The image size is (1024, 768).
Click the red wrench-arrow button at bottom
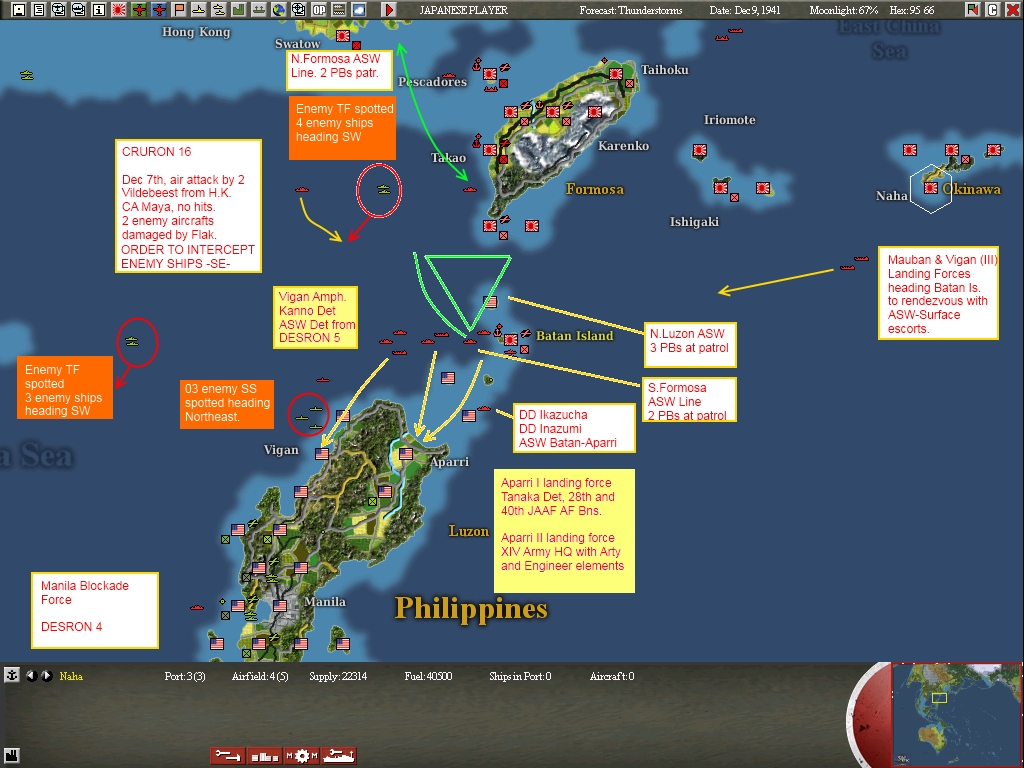[x=228, y=756]
